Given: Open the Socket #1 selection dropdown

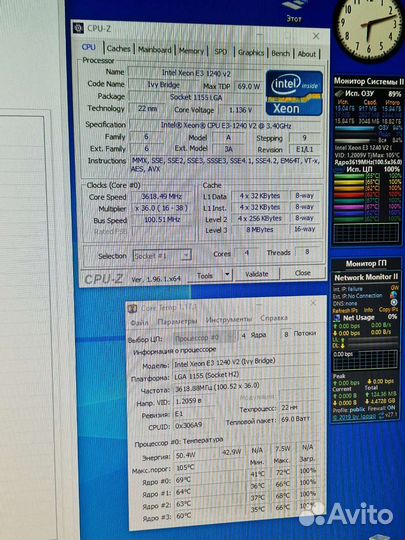Looking at the screenshot, I should point(162,256).
